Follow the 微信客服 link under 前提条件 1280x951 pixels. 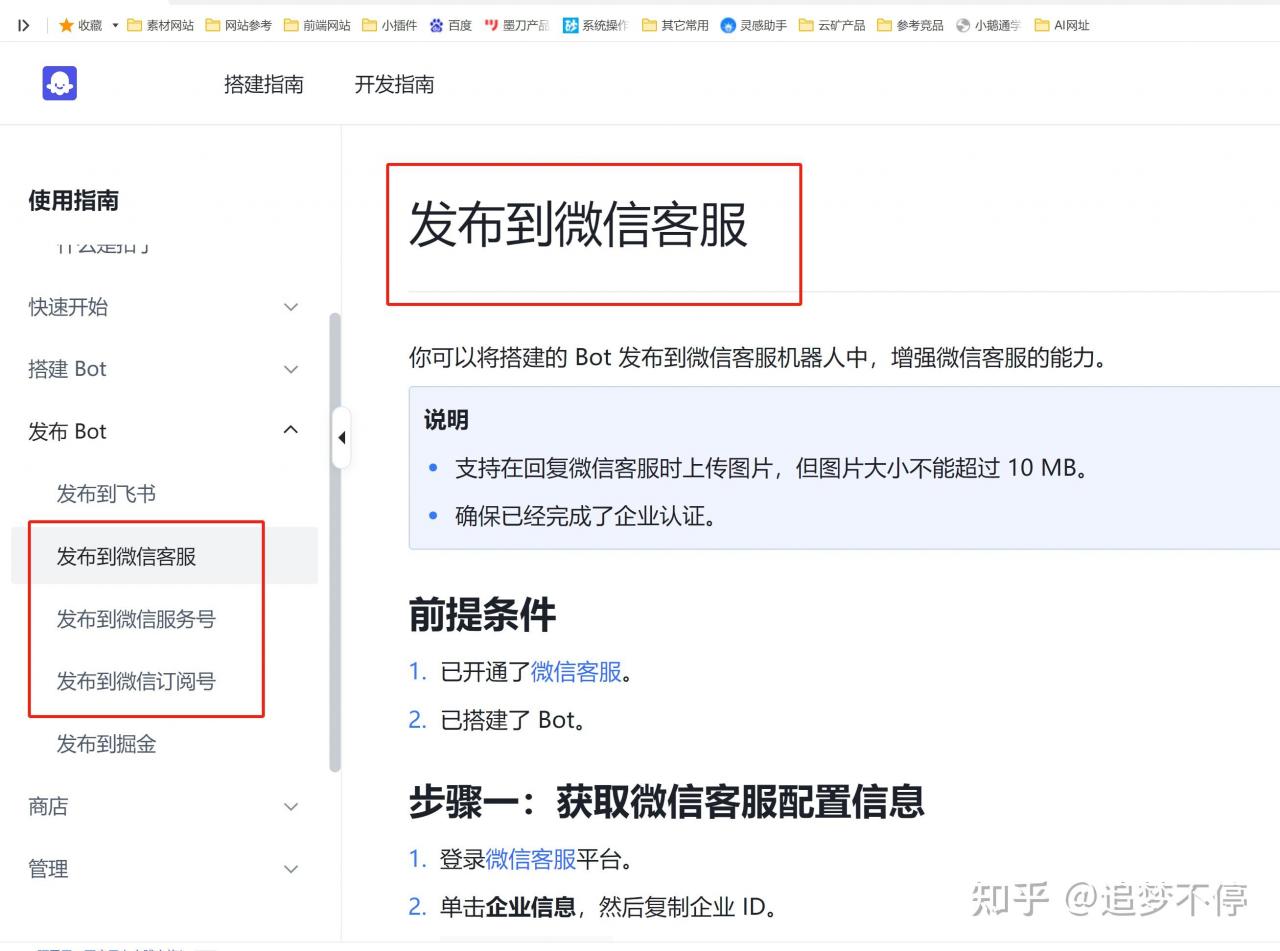click(576, 672)
